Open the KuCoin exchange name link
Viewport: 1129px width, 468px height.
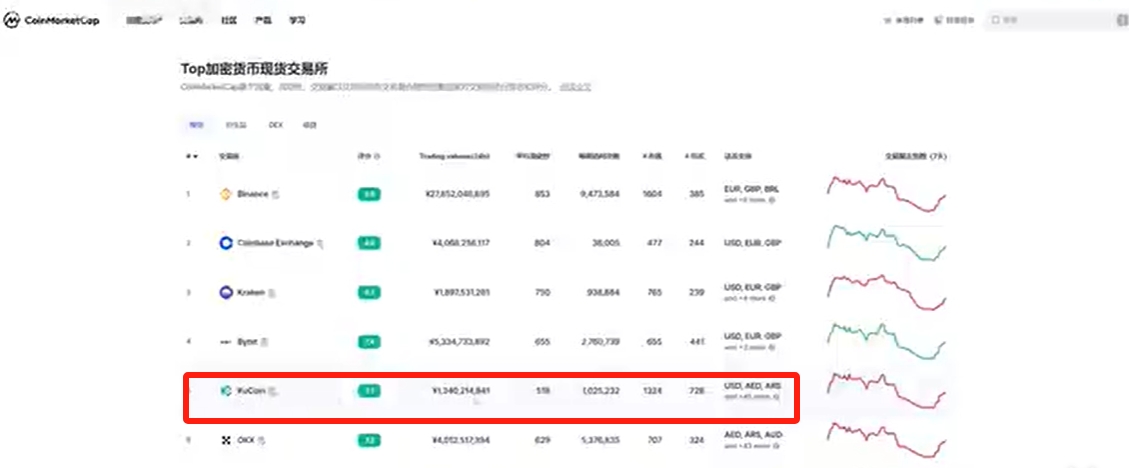tap(251, 390)
